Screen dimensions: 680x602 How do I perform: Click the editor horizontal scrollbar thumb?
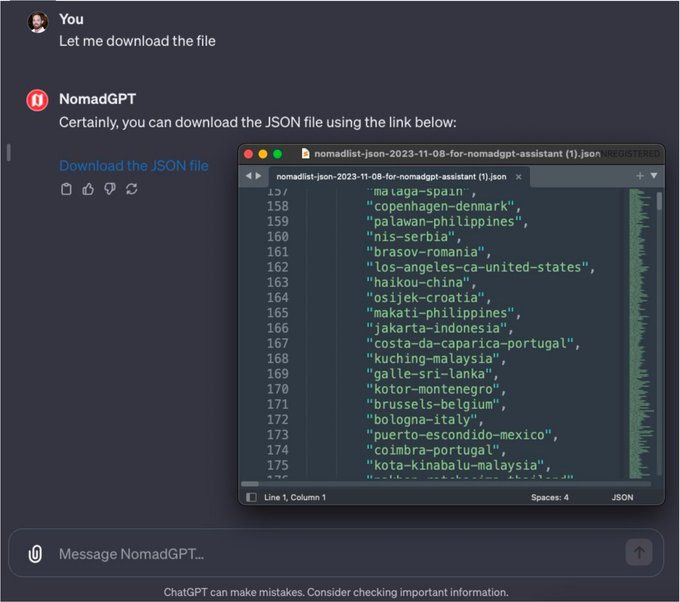[250, 484]
